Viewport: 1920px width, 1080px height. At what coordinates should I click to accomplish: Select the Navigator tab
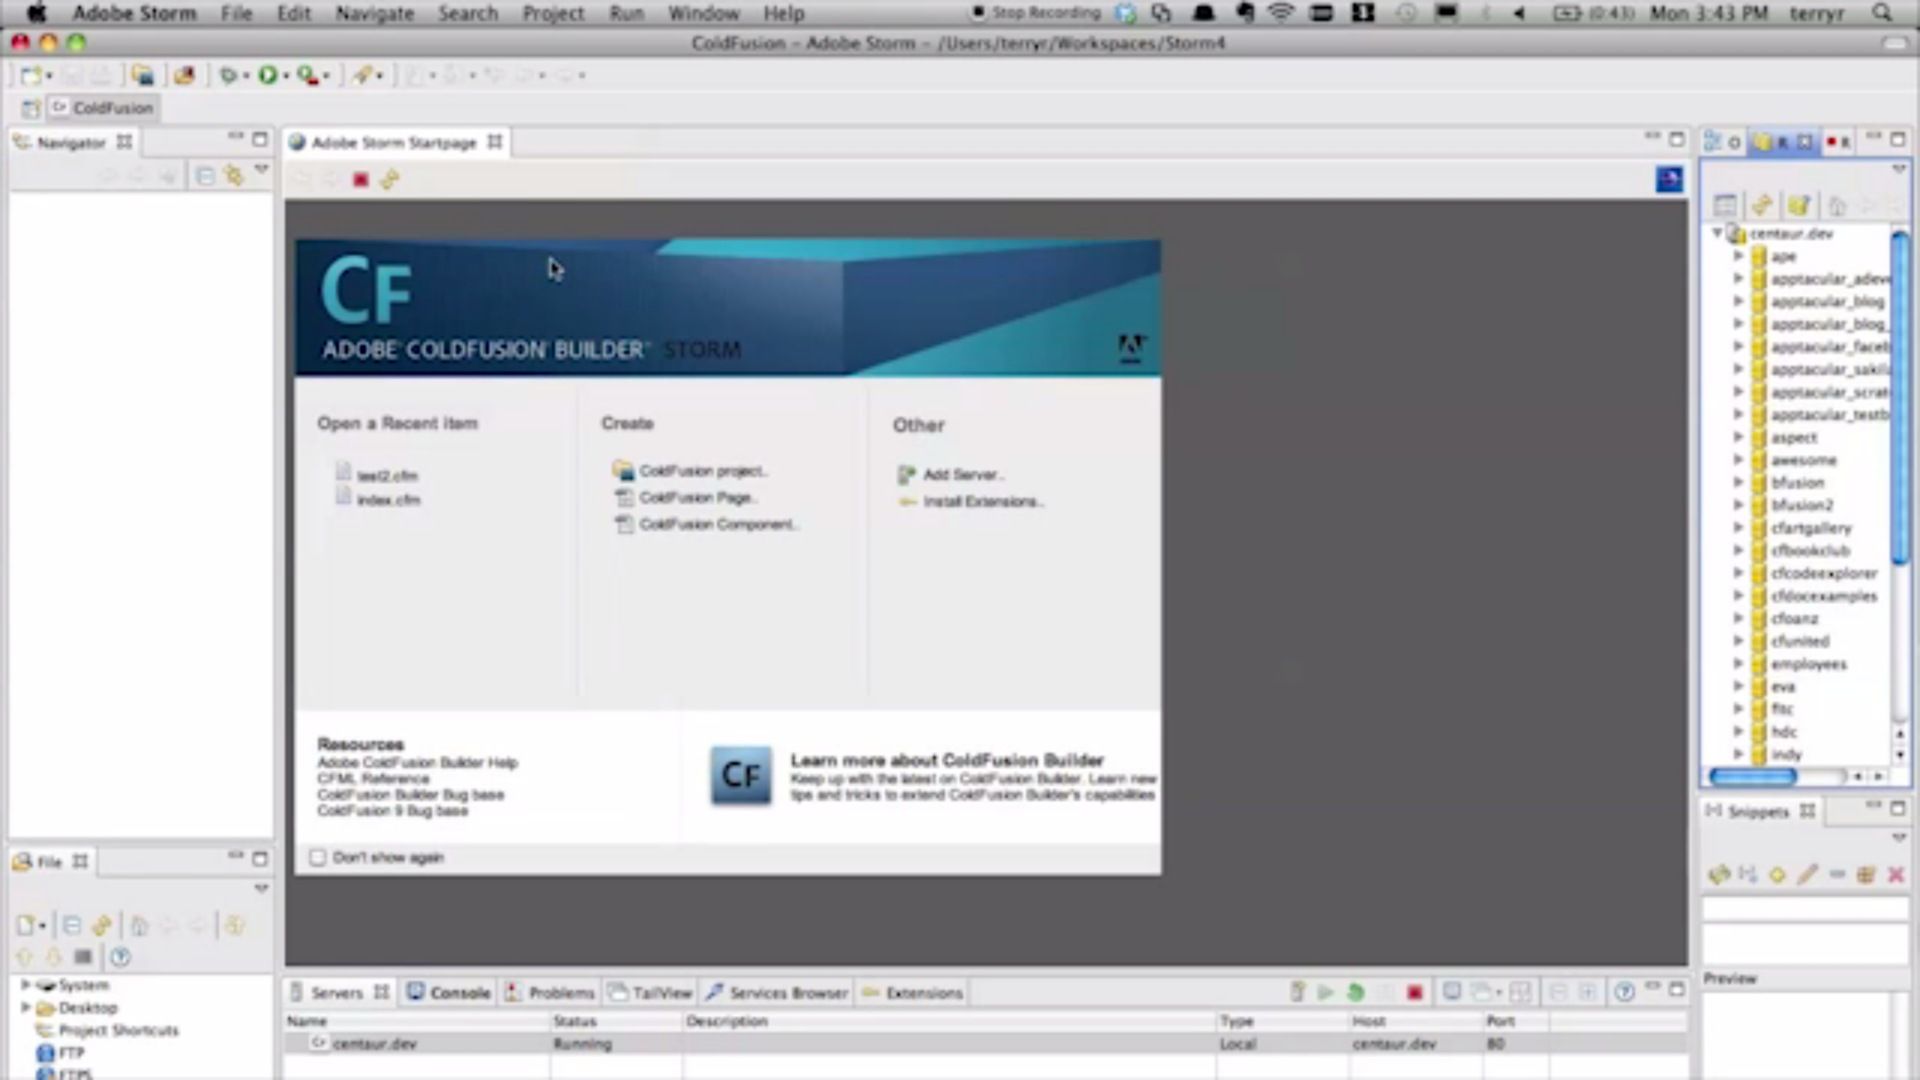point(71,143)
